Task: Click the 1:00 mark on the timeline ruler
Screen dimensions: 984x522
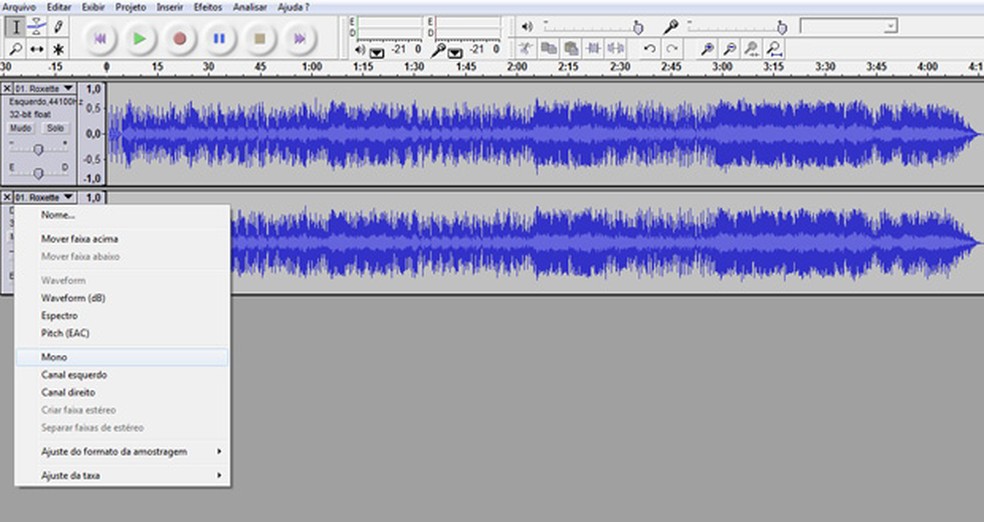Action: 312,67
